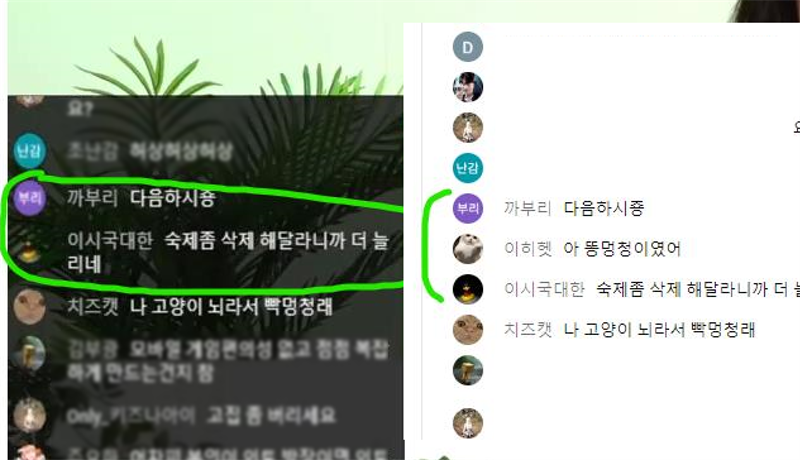800x460 pixels.
Task: Select 치즈캣's avatar in the white chat list
Action: [468, 329]
